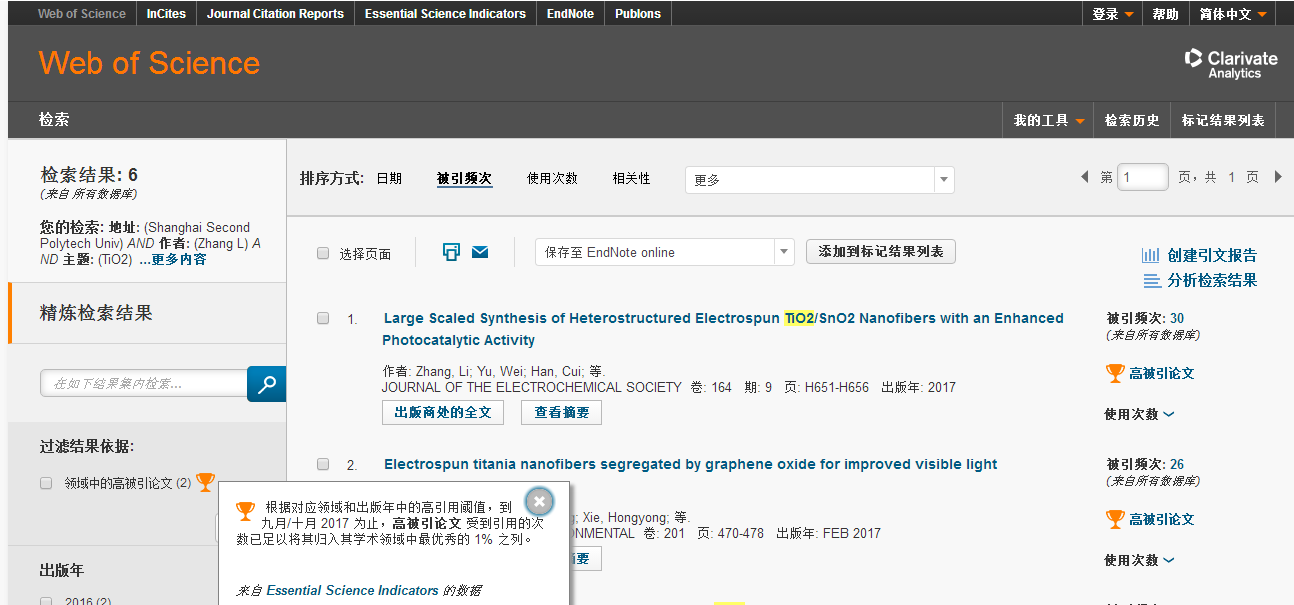1294x605 pixels.
Task: Switch to the EndNote tab
Action: [x=570, y=14]
